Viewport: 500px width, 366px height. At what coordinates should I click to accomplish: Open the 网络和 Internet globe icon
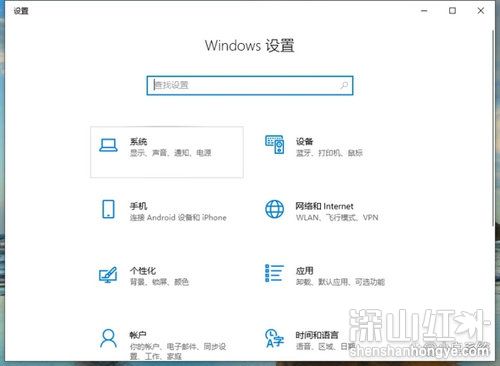[275, 209]
